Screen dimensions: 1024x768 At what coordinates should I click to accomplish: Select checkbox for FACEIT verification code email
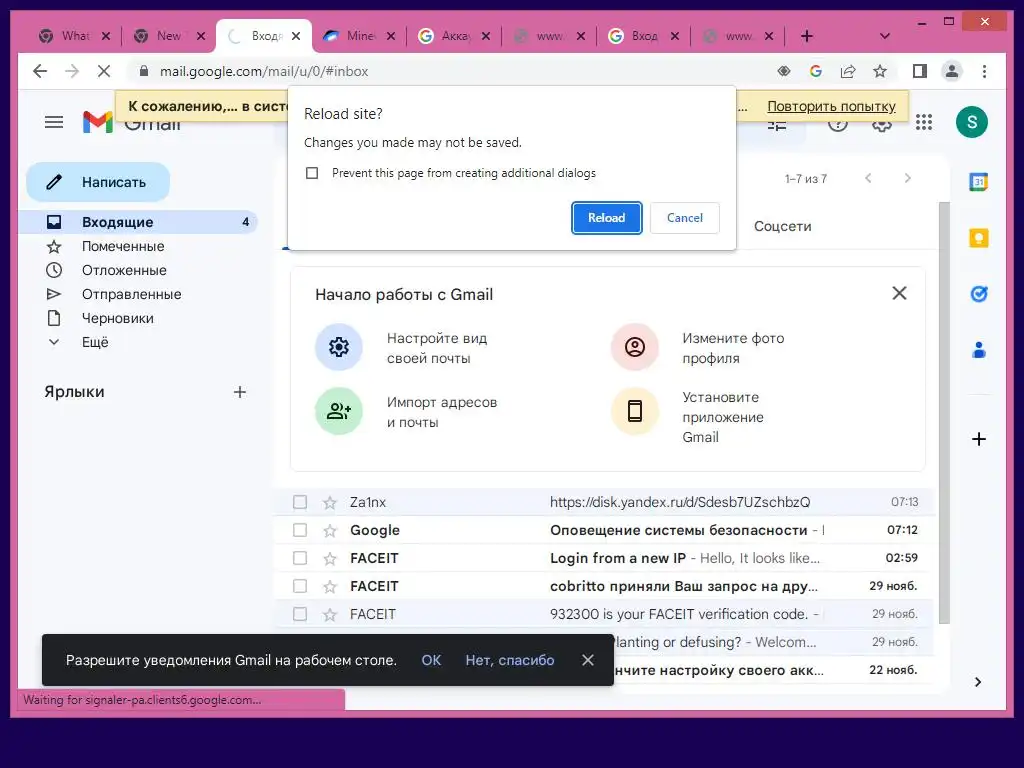300,615
